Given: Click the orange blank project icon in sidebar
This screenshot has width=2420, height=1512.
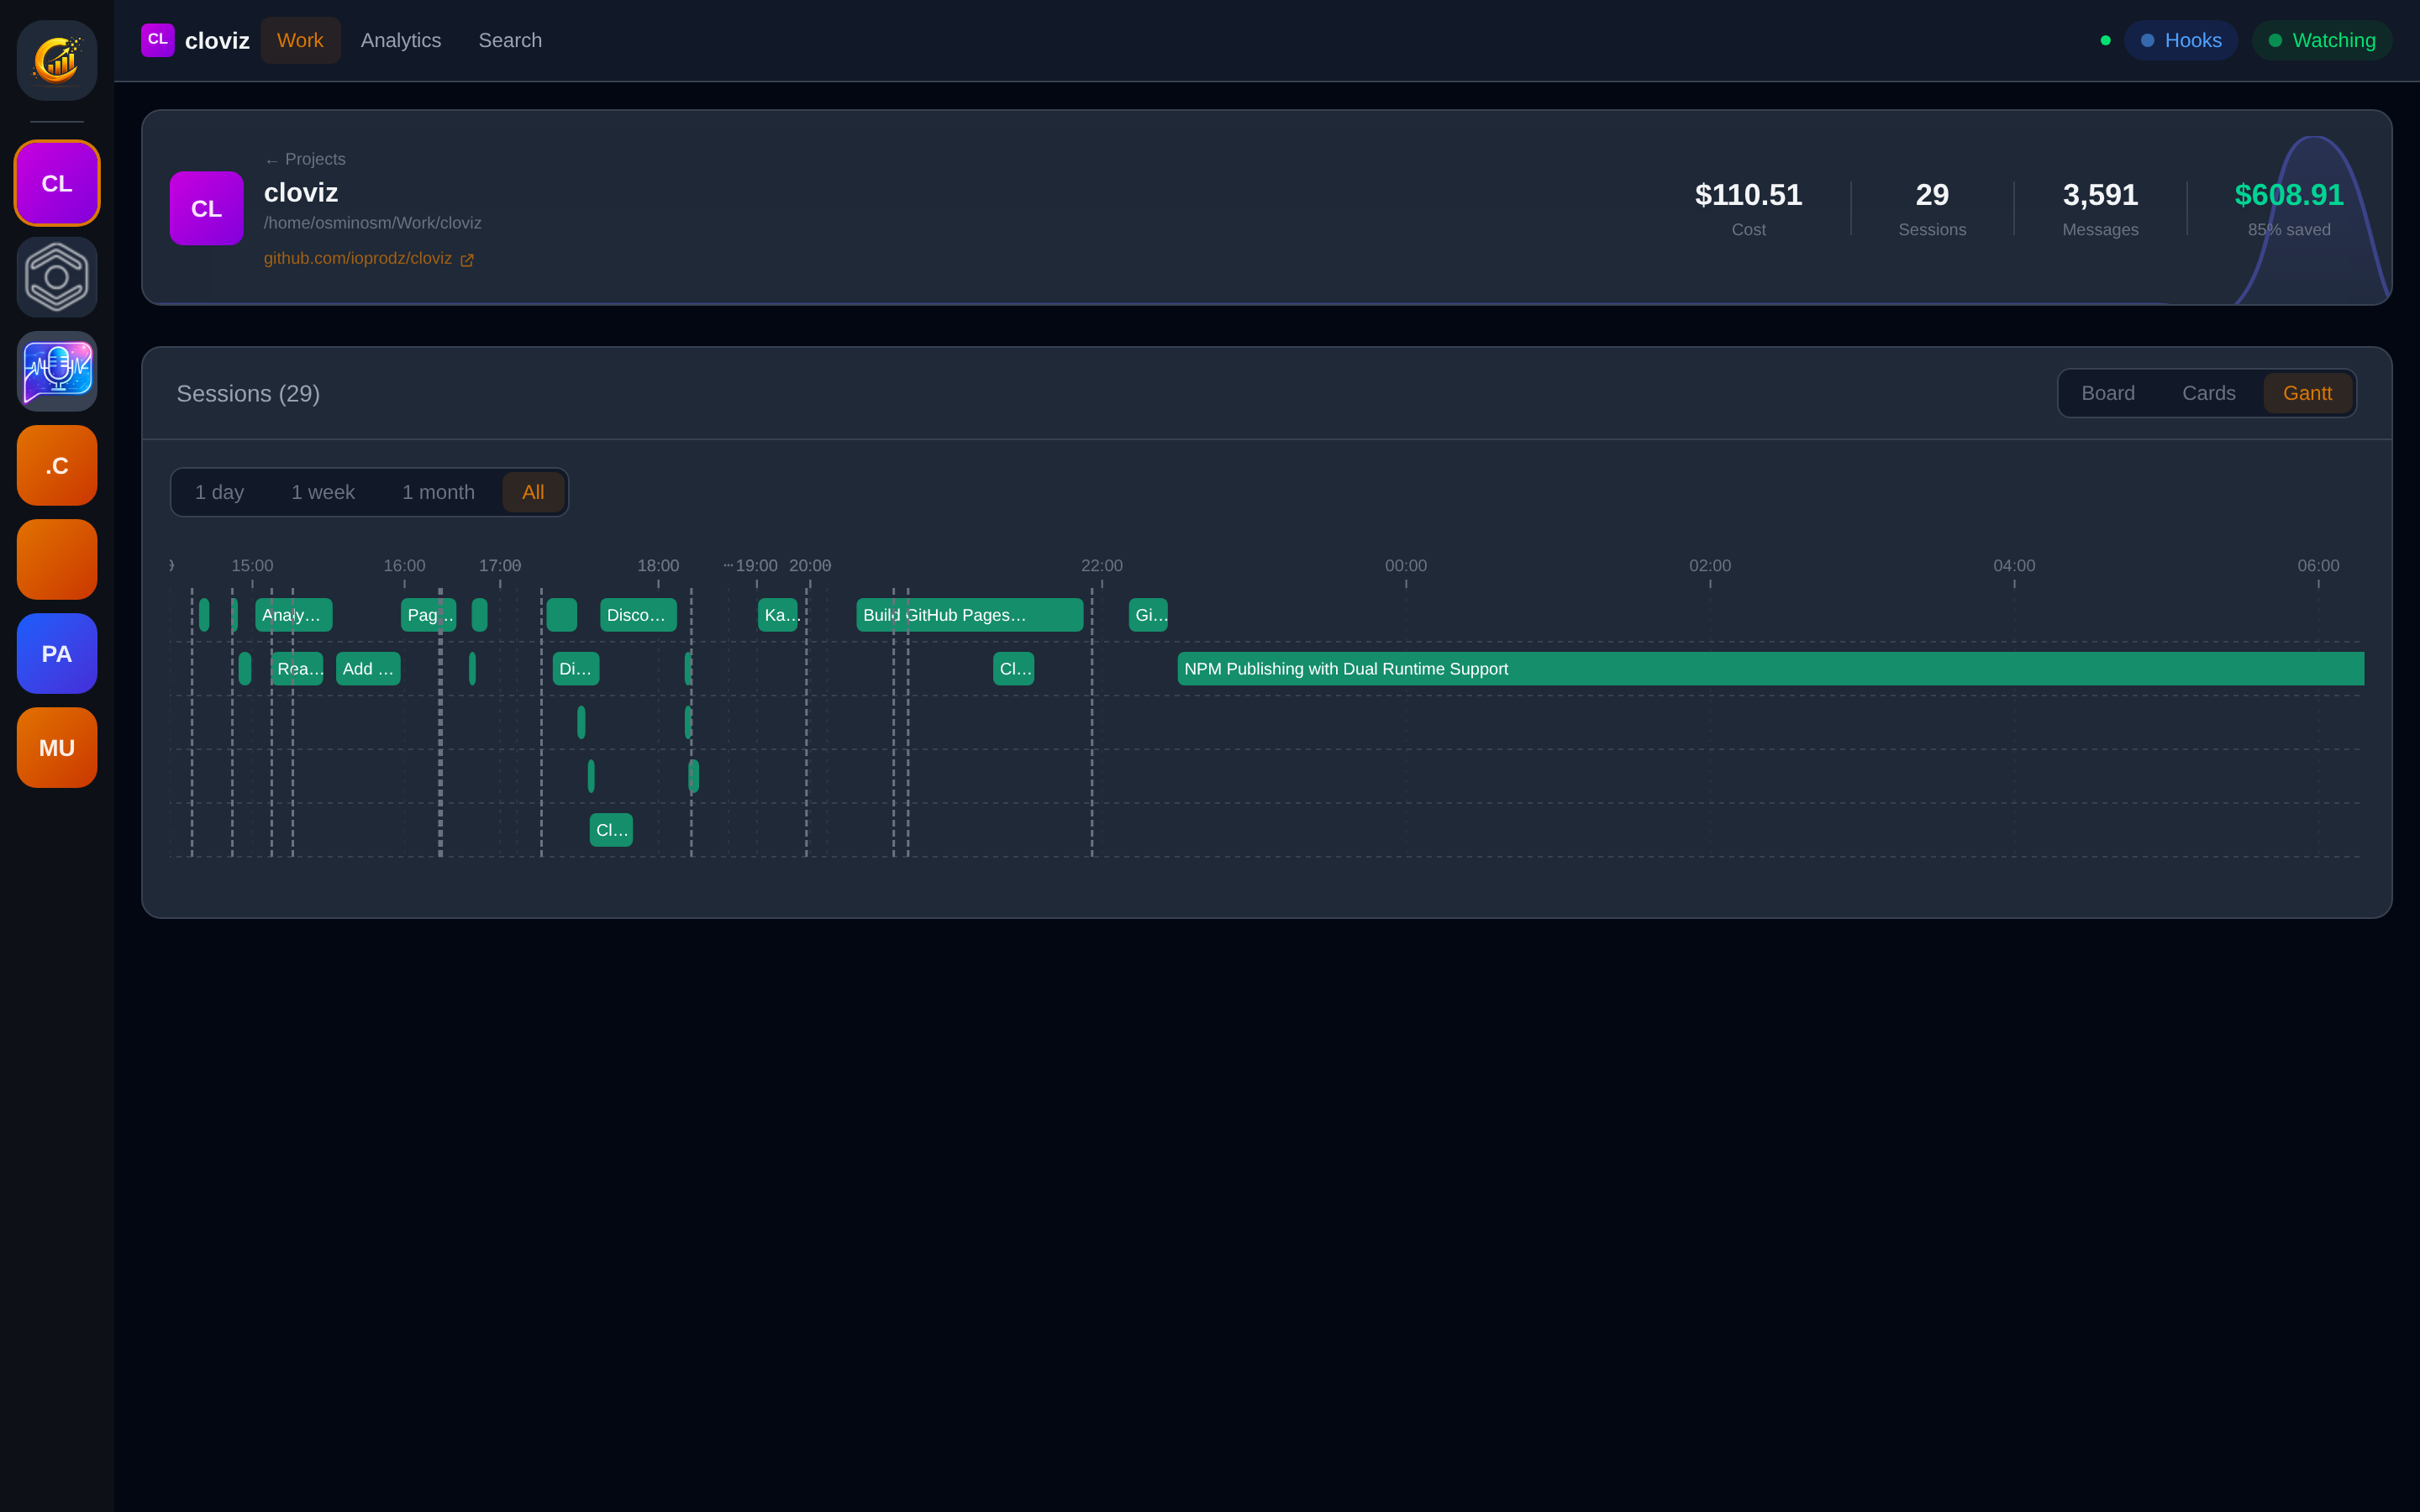Looking at the screenshot, I should coord(57,559).
